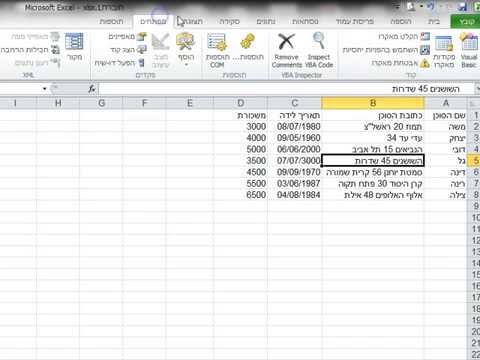Click the Undo icon in quick access toolbar
480x360 pixels.
(x=430, y=6)
